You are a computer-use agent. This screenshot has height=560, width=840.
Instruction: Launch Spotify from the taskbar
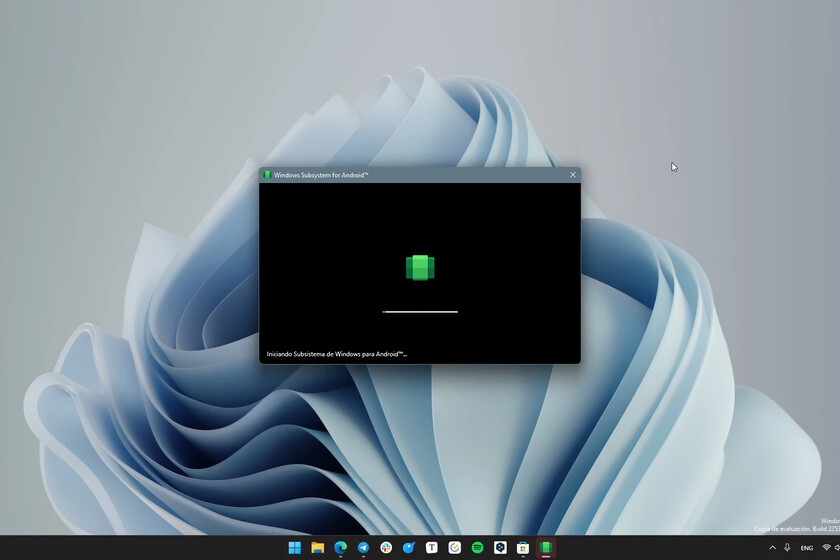[x=477, y=547]
